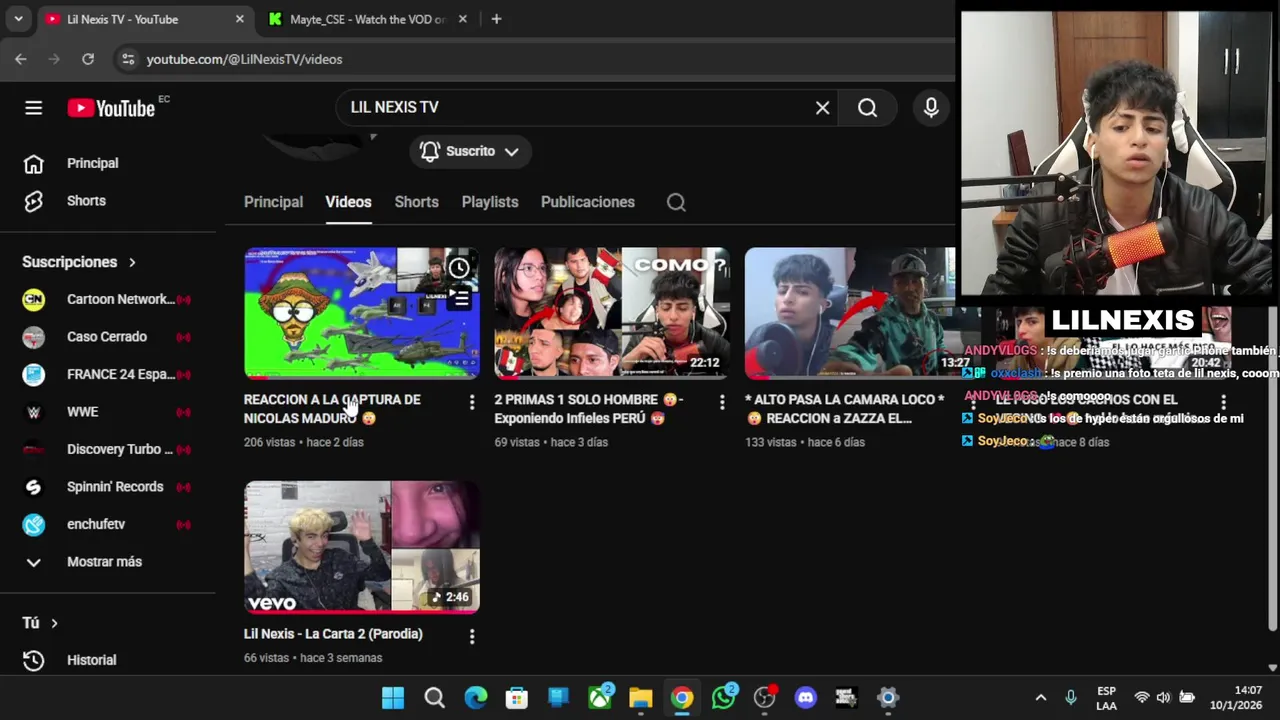
Task: Click the magnifier search button
Action: click(867, 108)
